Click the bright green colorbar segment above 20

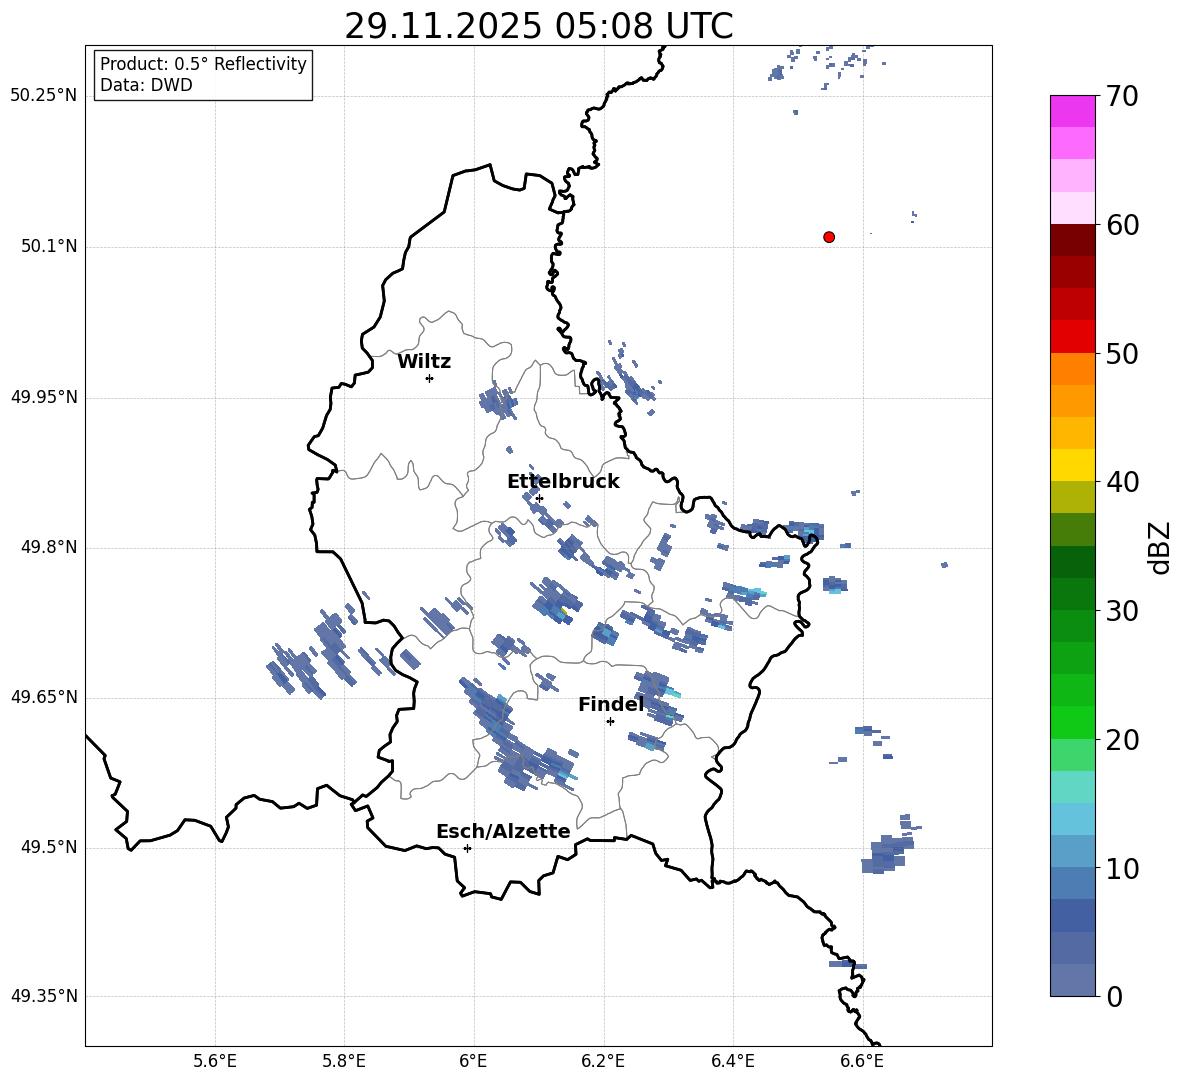[x=1073, y=722]
